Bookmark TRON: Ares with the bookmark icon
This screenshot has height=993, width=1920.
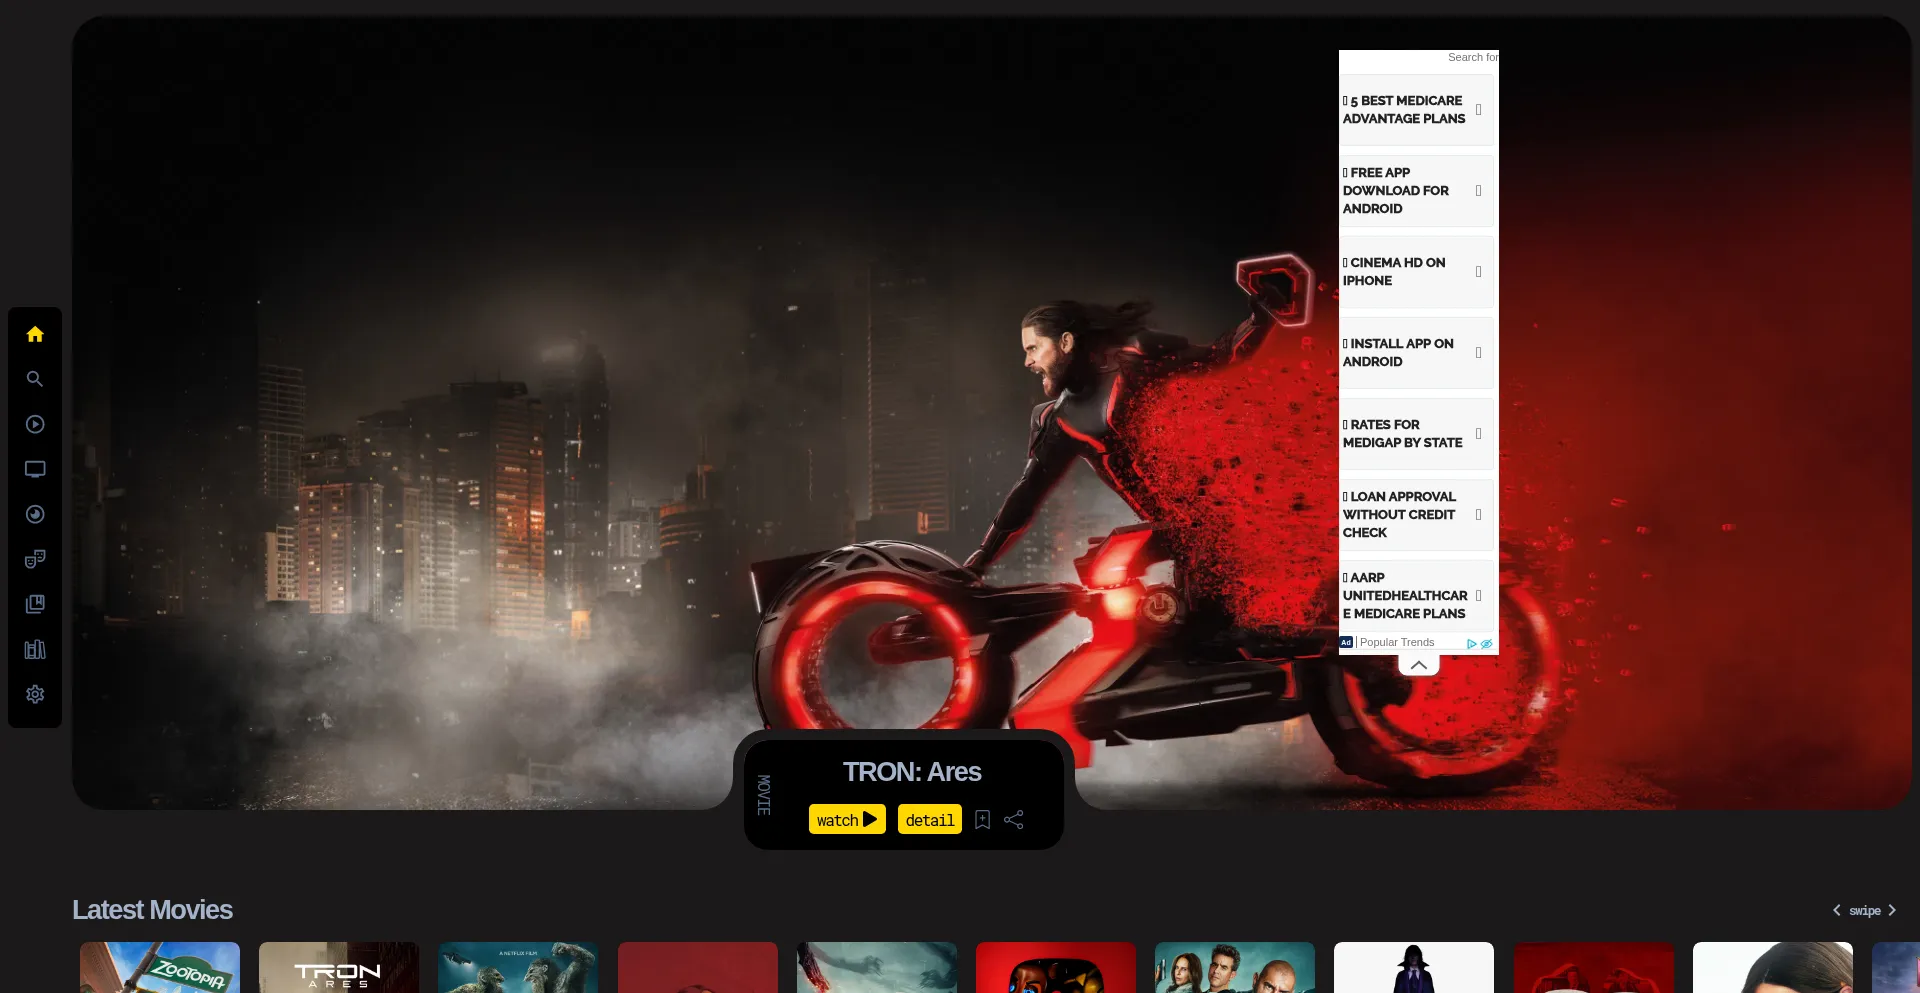tap(983, 820)
